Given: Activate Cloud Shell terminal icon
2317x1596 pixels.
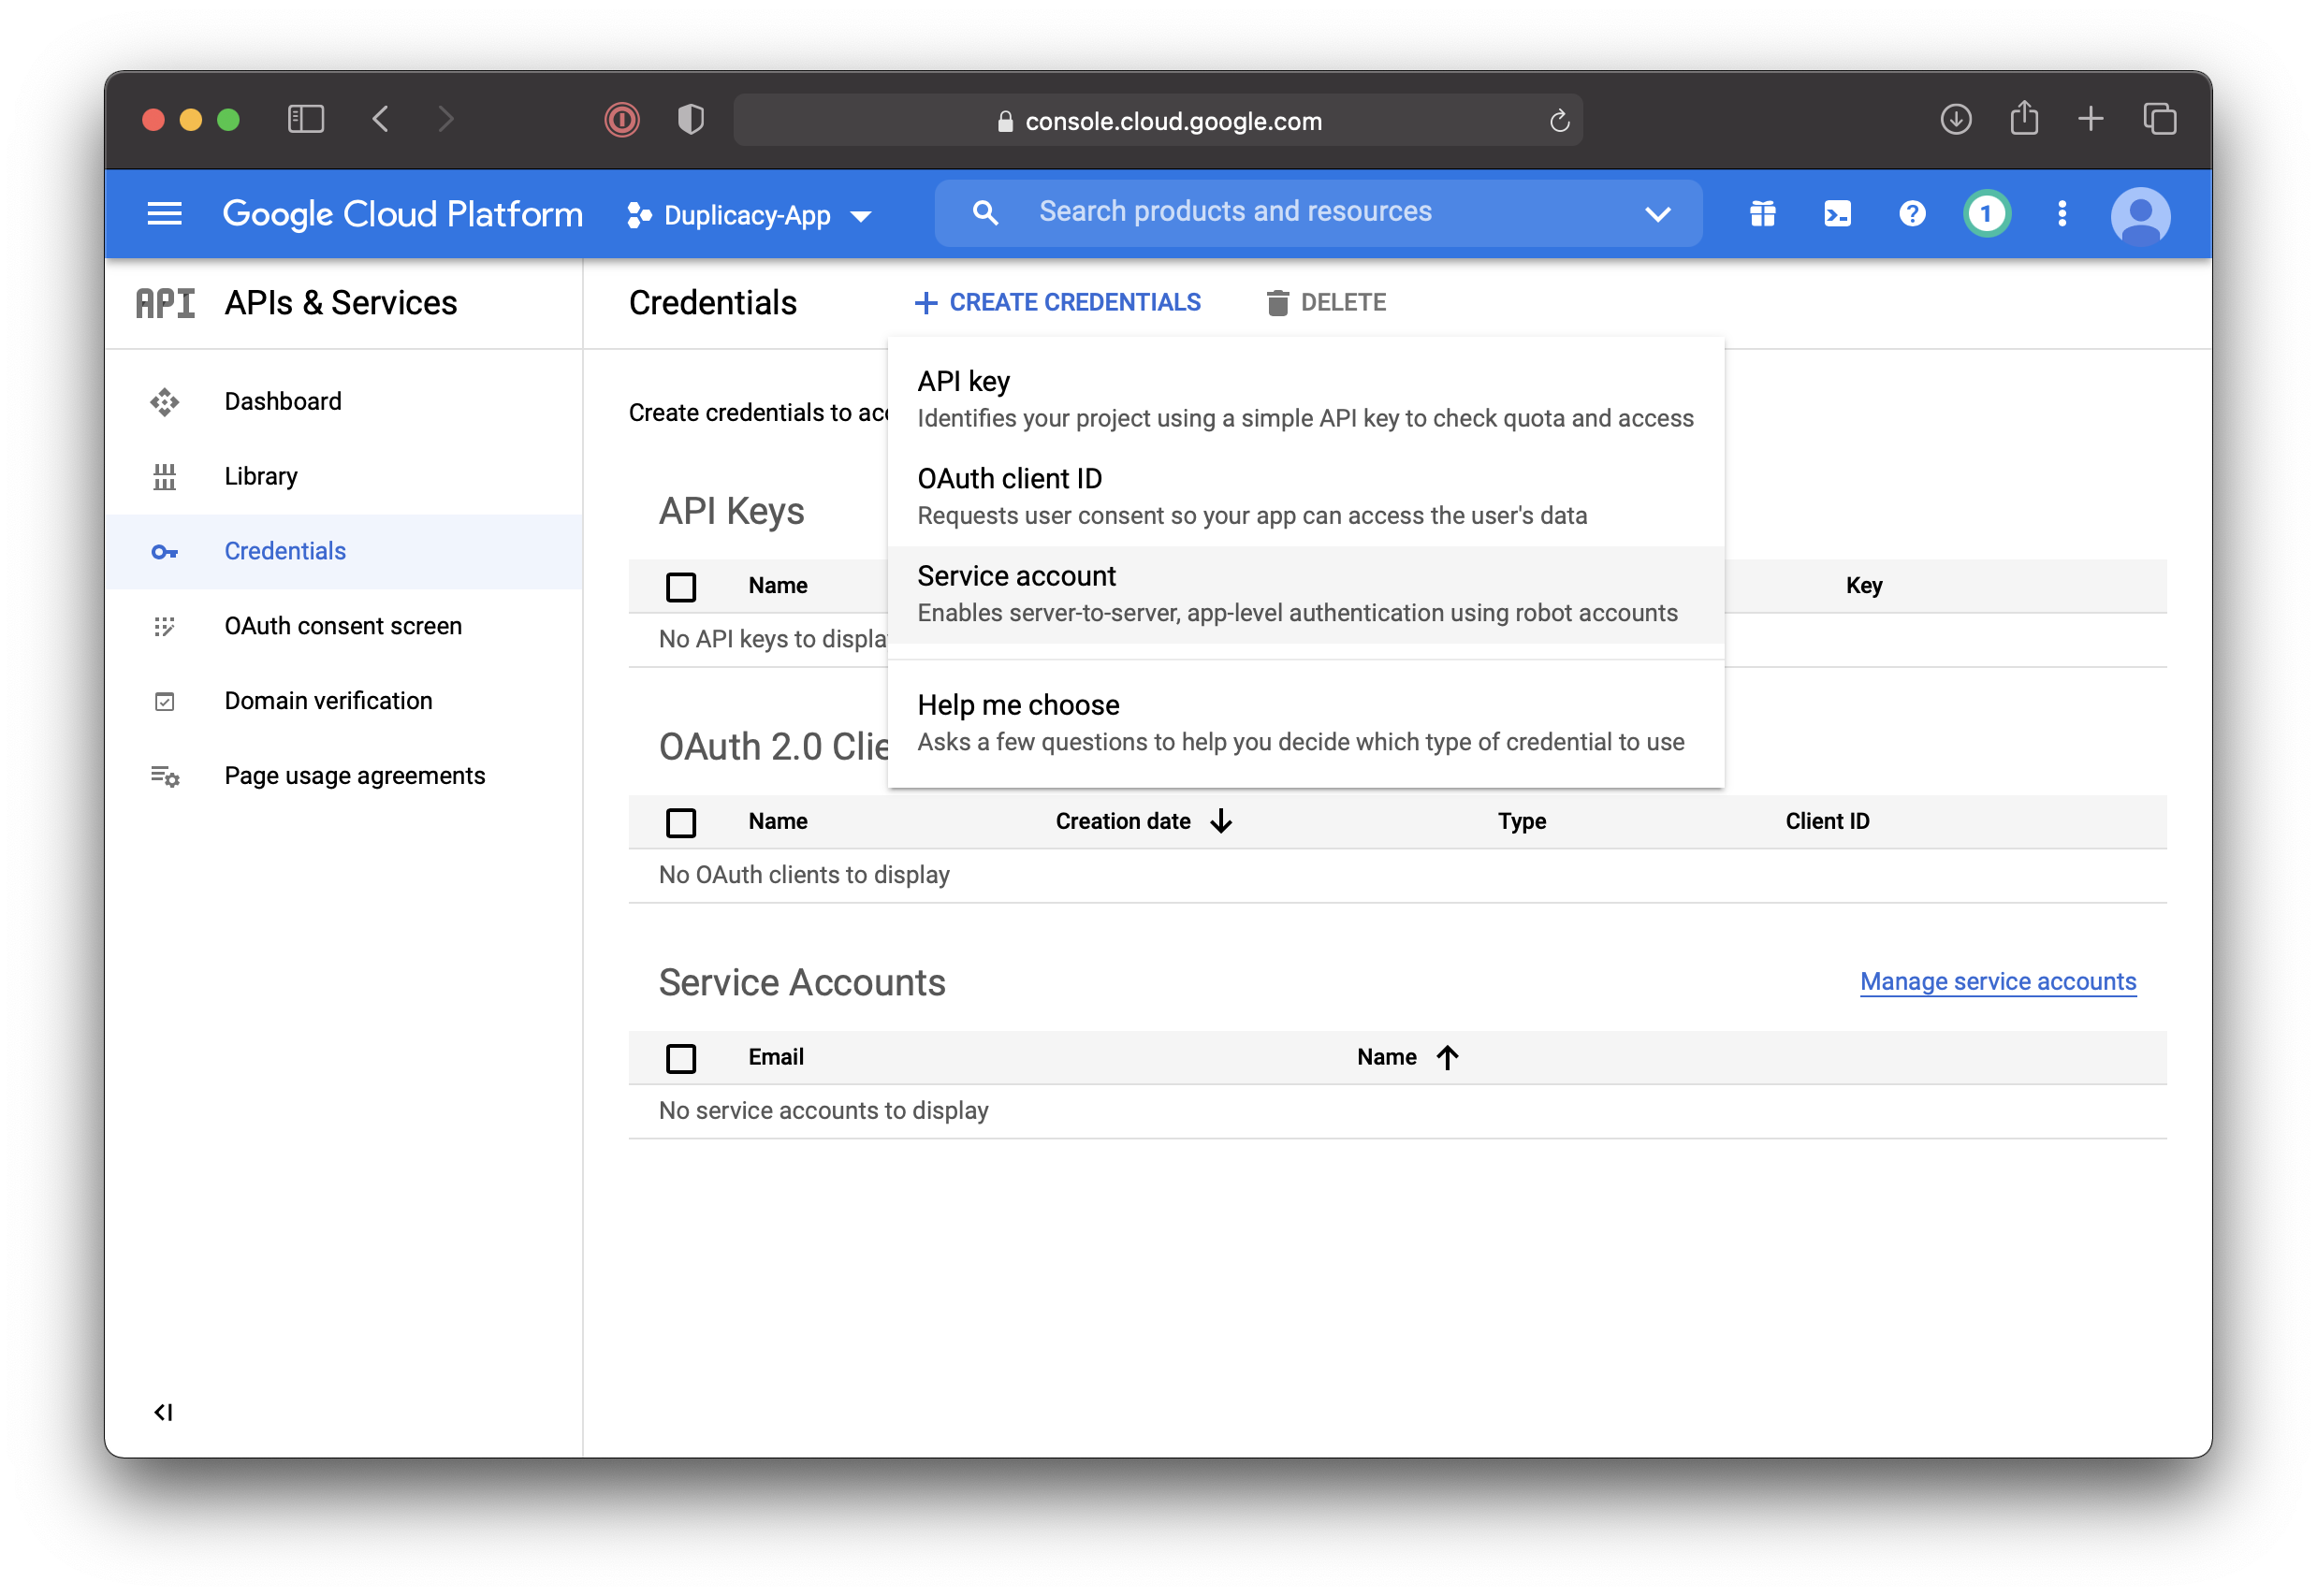Looking at the screenshot, I should point(1837,213).
